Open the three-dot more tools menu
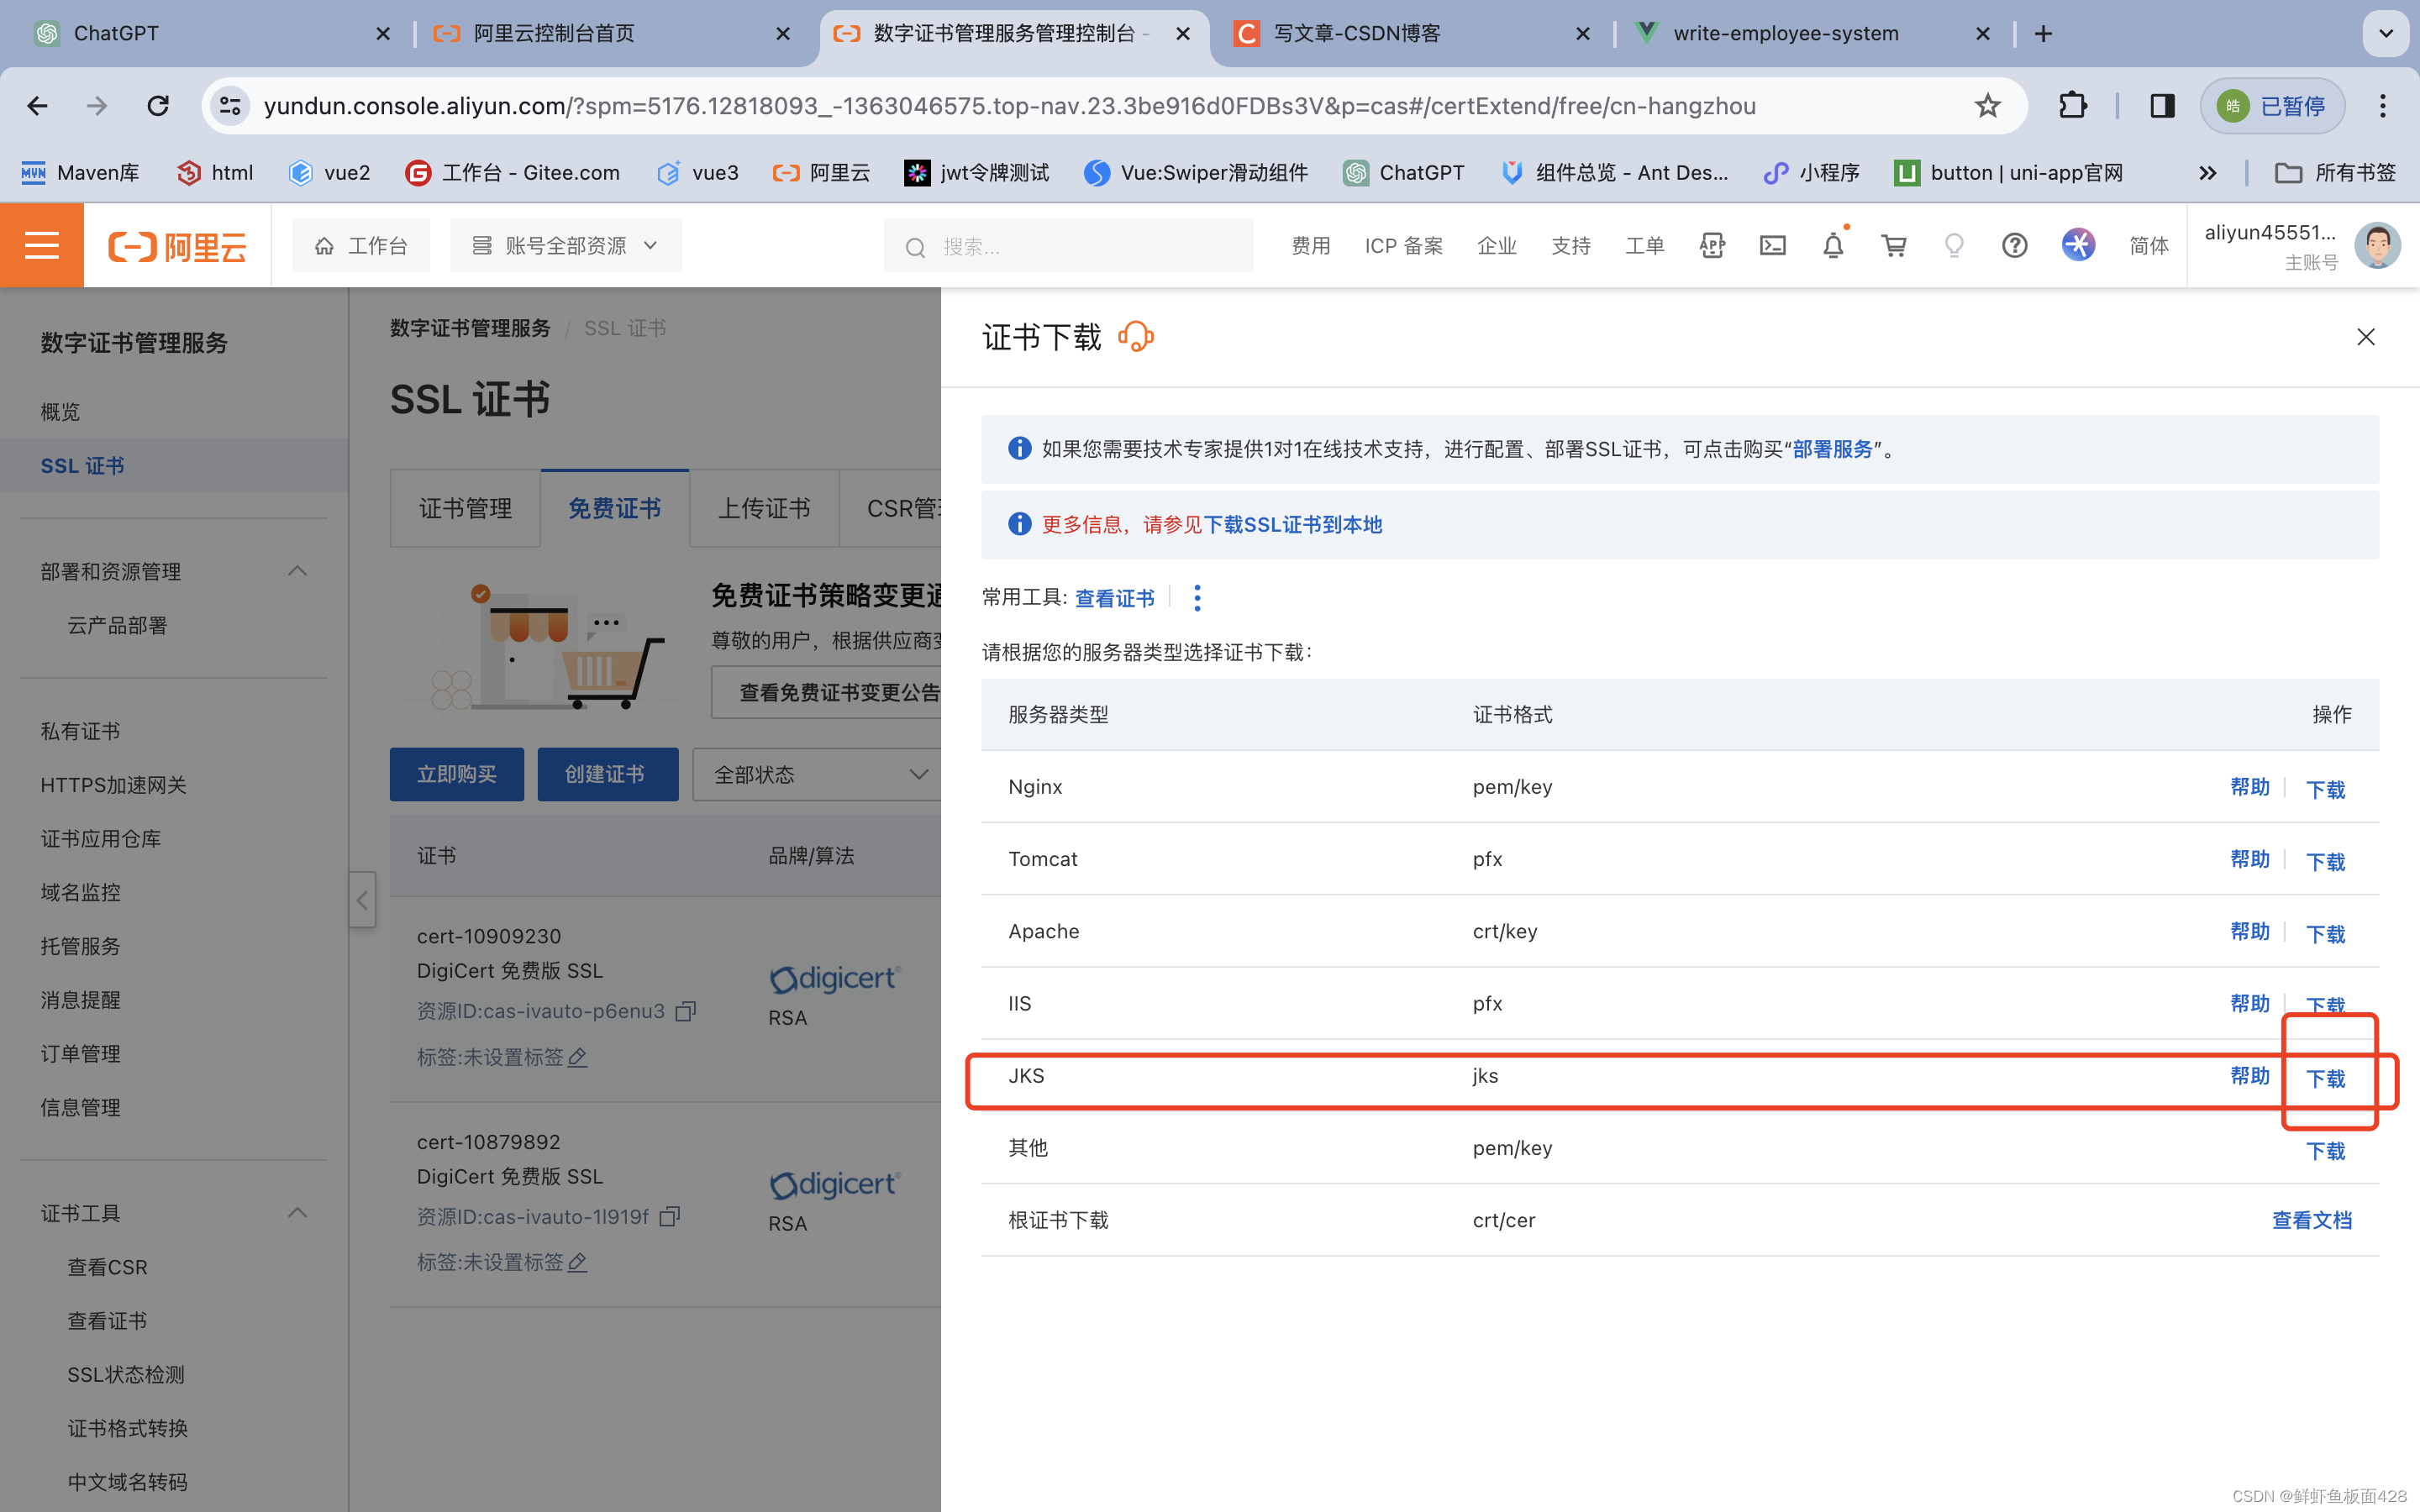Viewport: 2420px width, 1512px height. (x=1197, y=598)
